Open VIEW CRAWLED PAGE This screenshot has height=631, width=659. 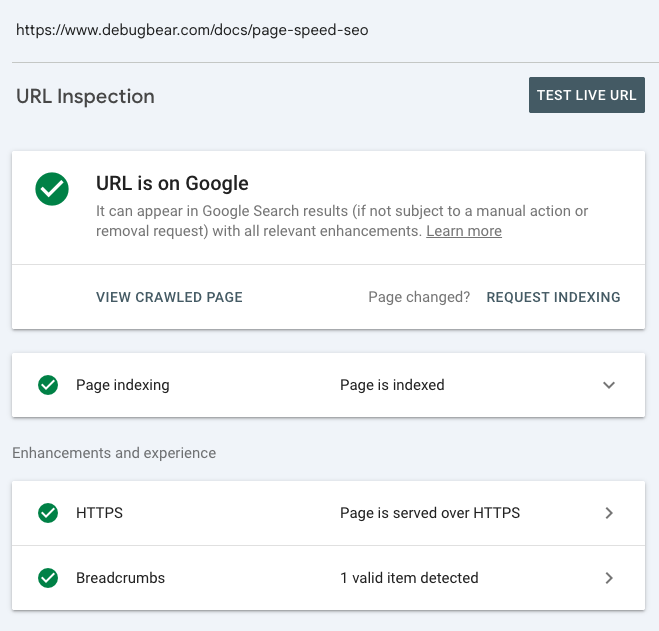click(169, 297)
